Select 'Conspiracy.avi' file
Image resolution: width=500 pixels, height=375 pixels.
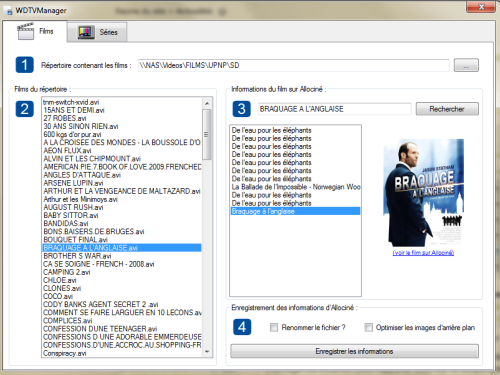point(122,353)
